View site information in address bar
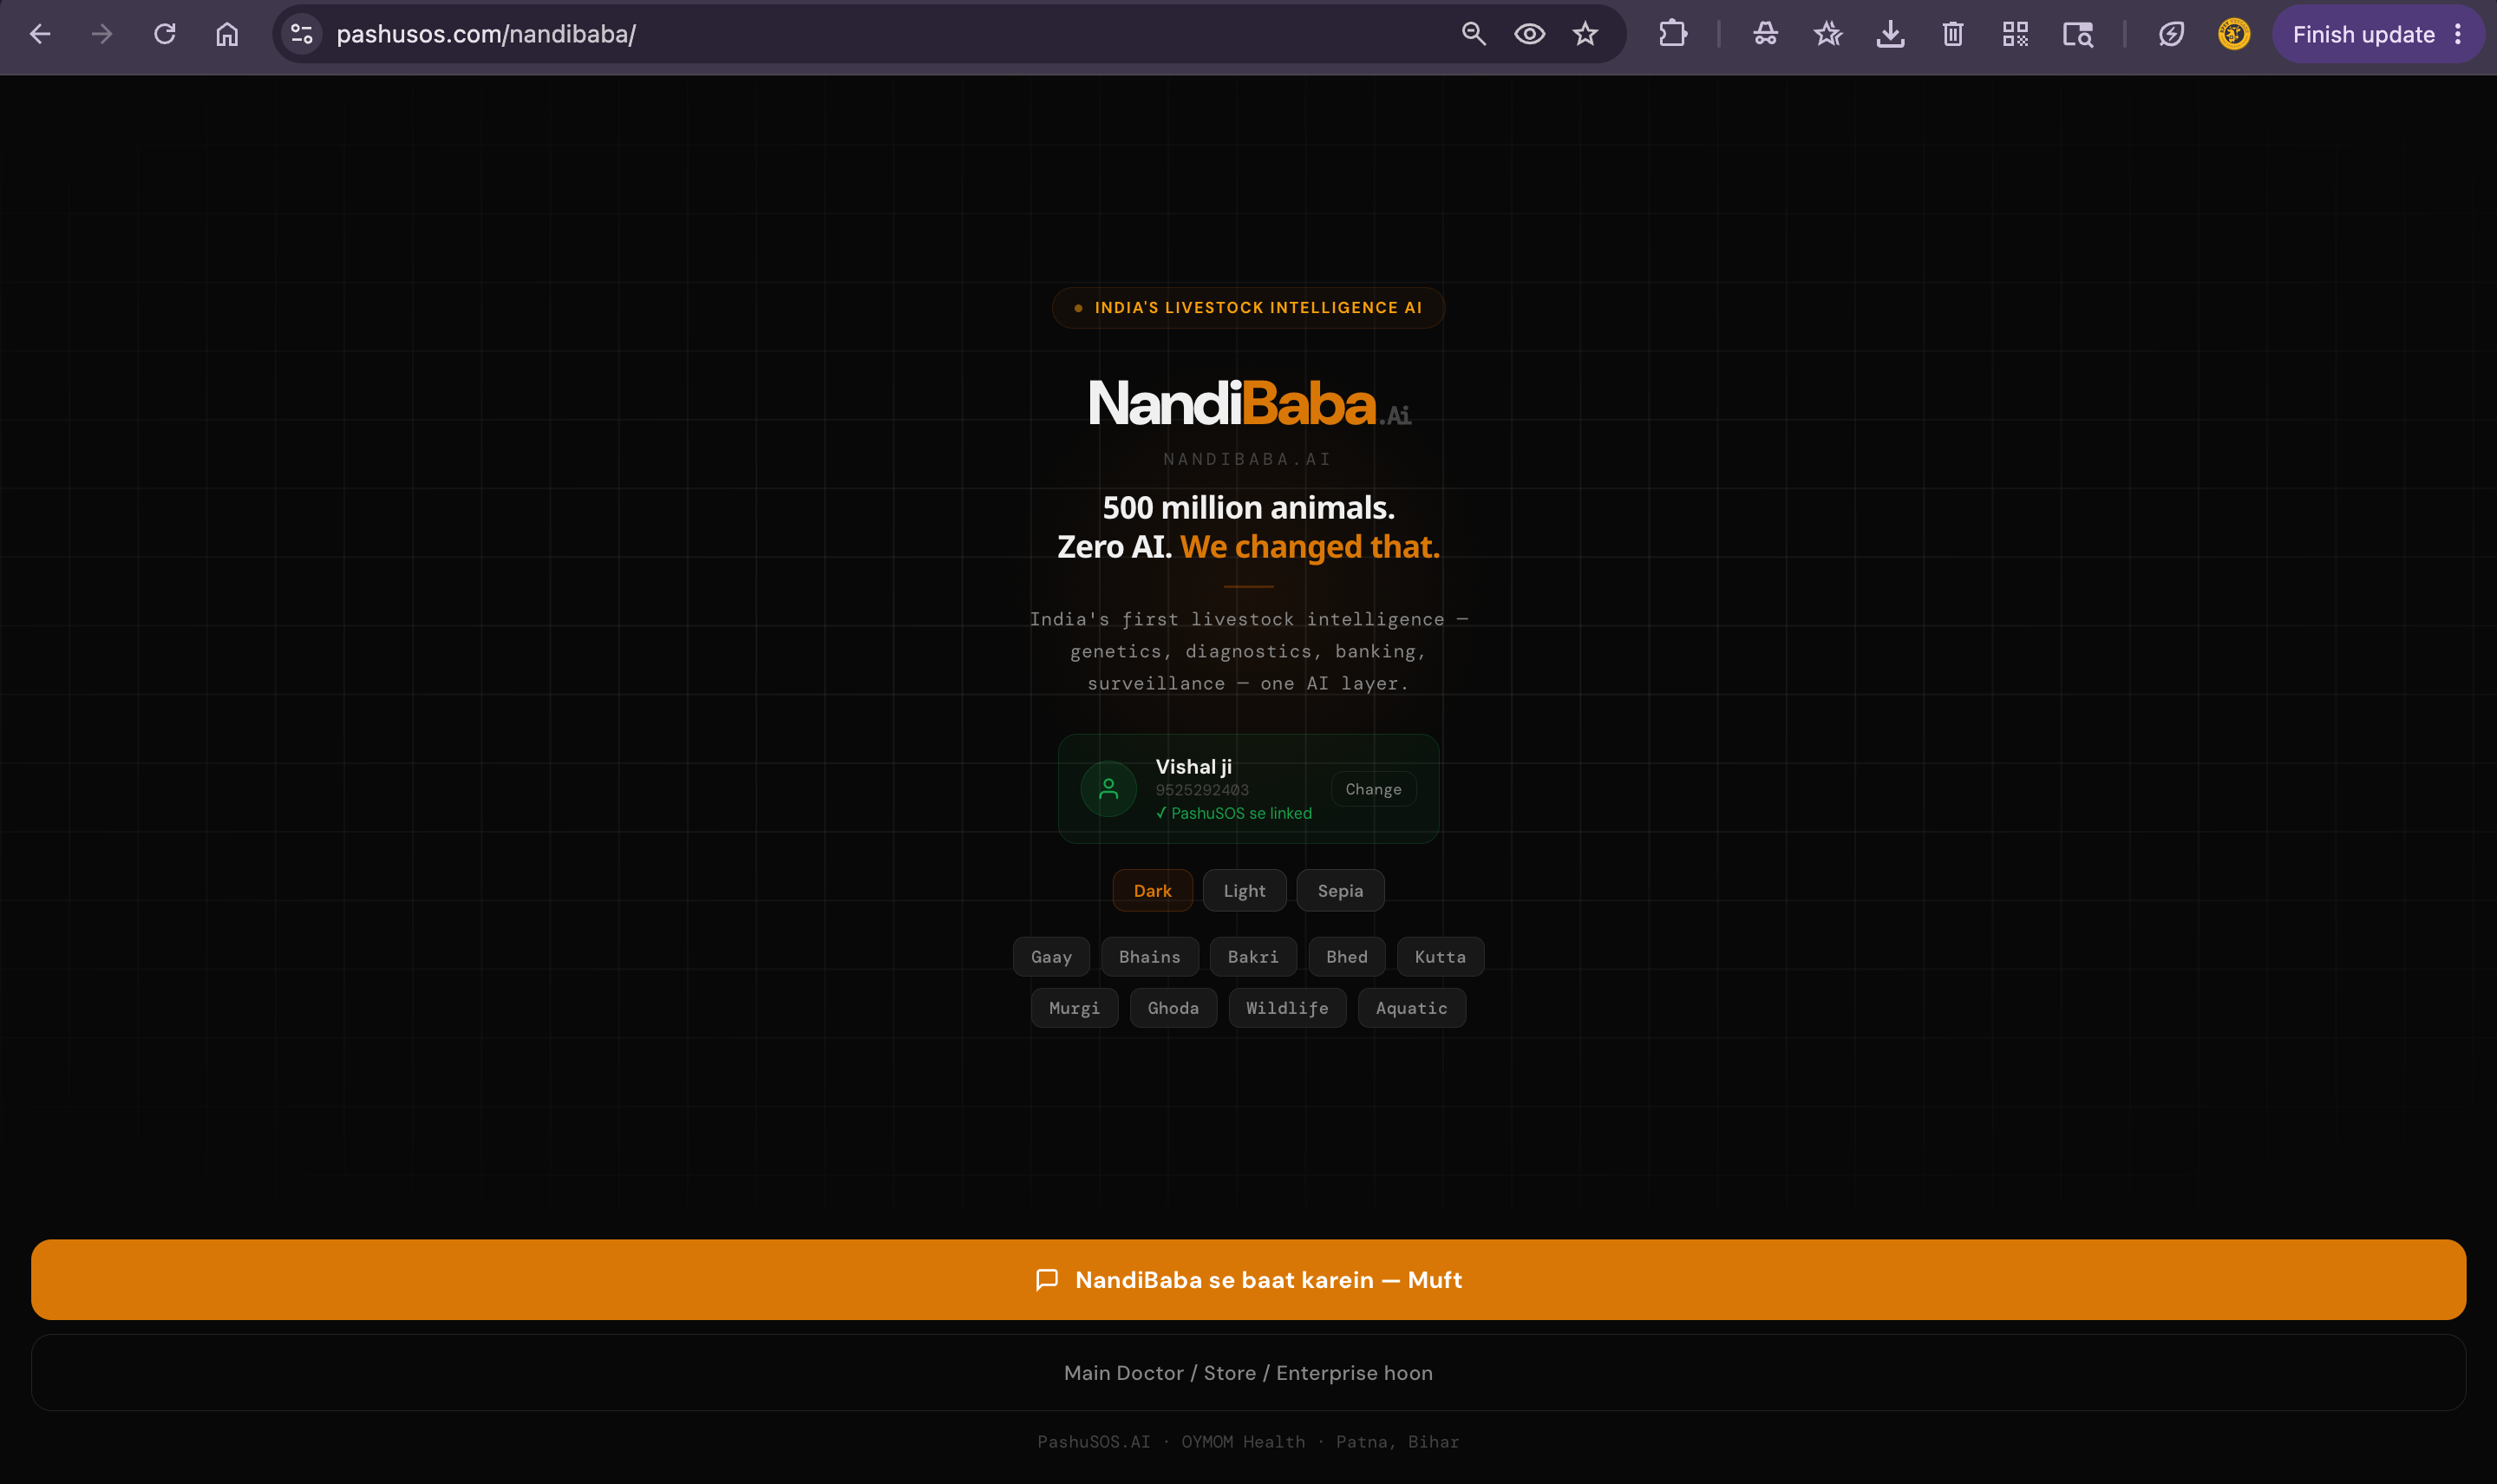 (302, 34)
